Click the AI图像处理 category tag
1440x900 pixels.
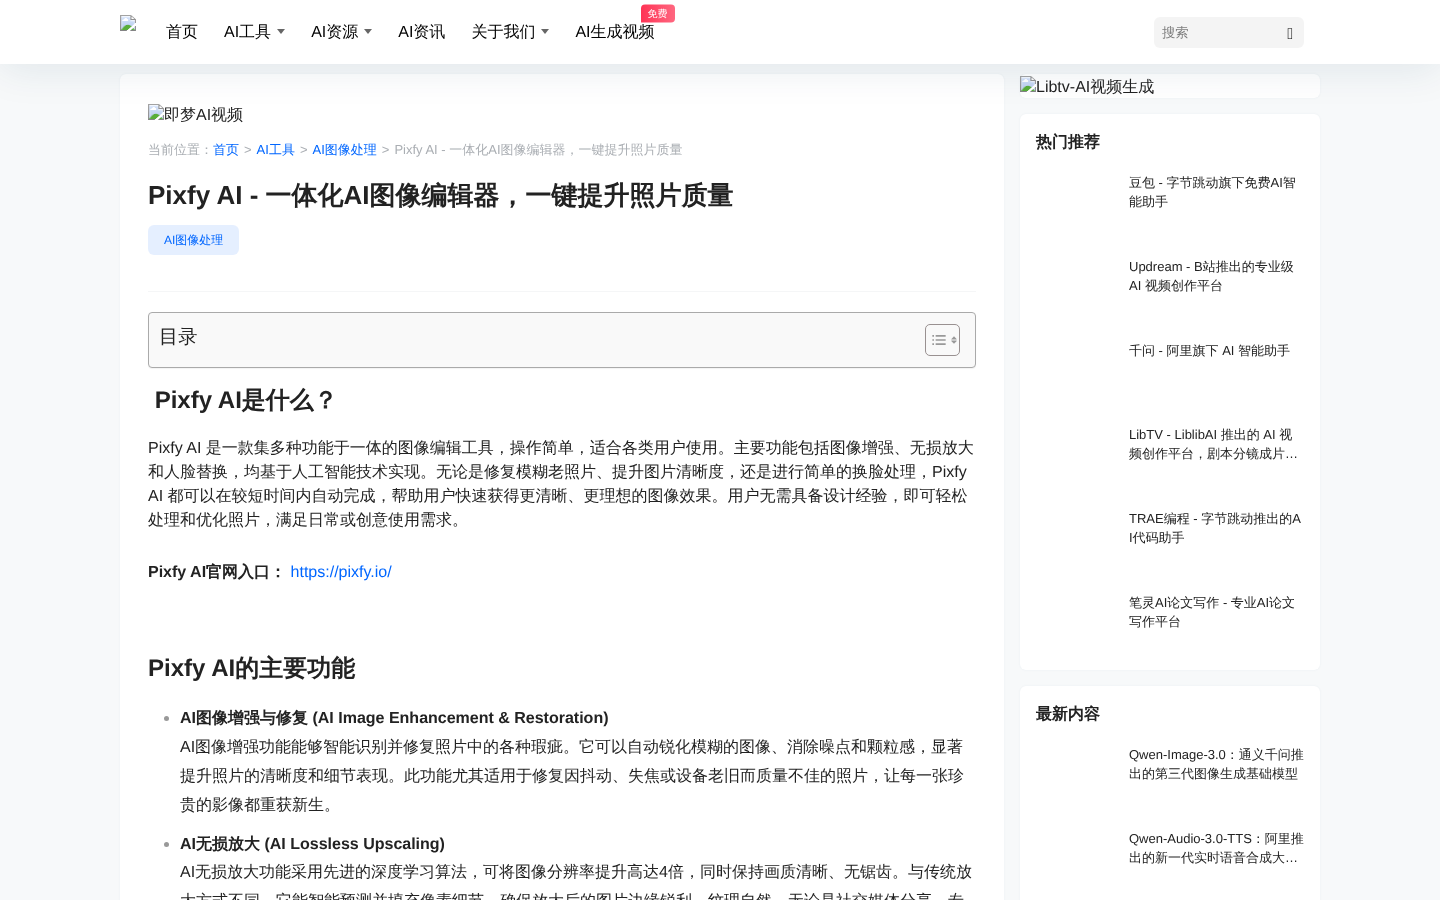[193, 240]
